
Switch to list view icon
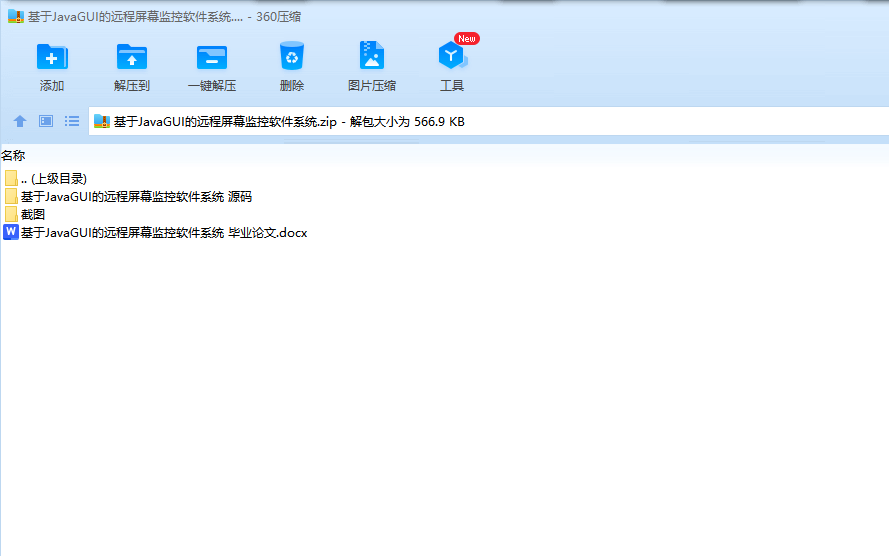pyautogui.click(x=72, y=121)
